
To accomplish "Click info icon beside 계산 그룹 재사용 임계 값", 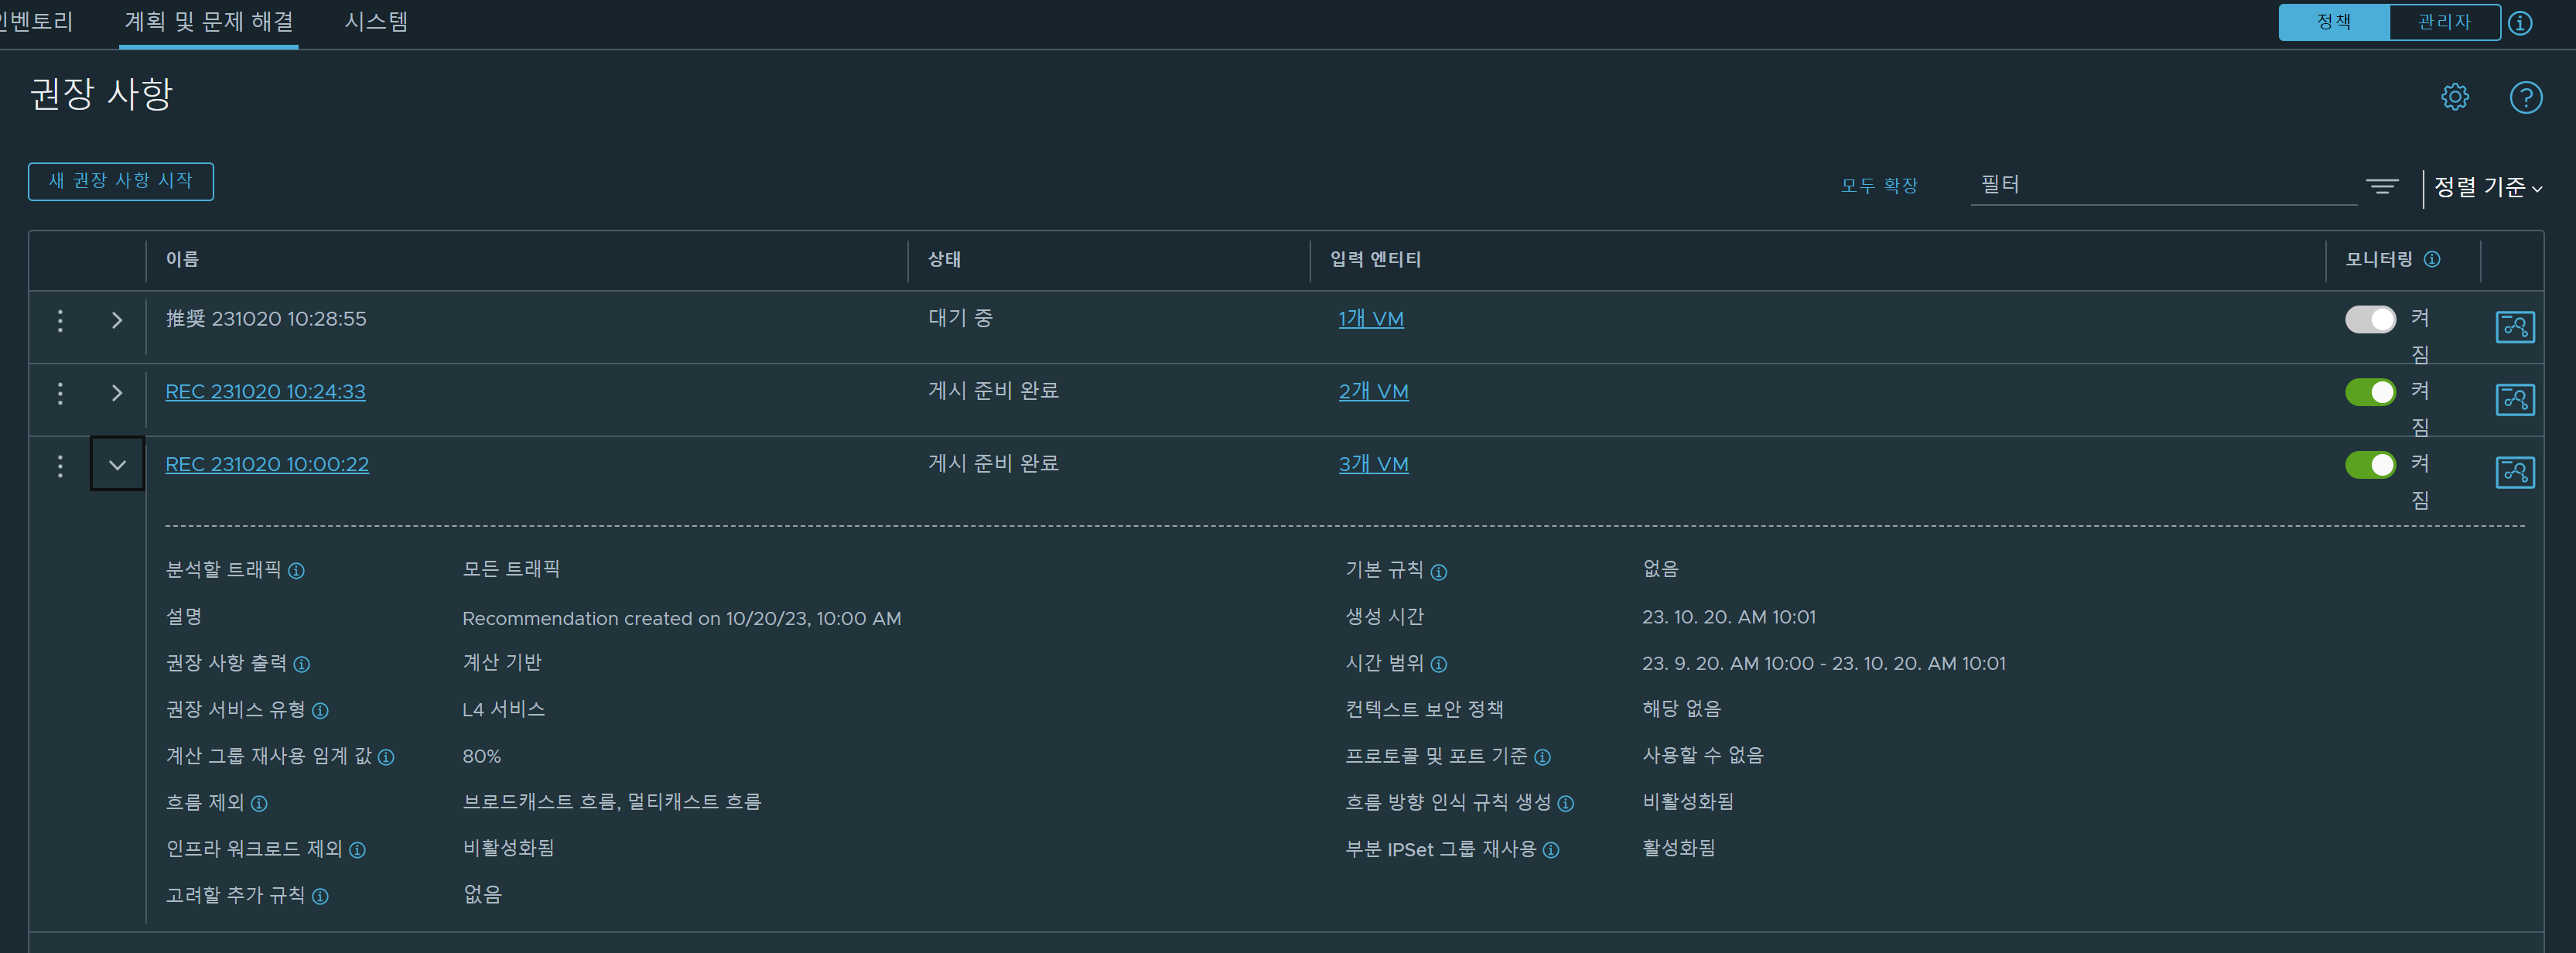I will point(386,757).
